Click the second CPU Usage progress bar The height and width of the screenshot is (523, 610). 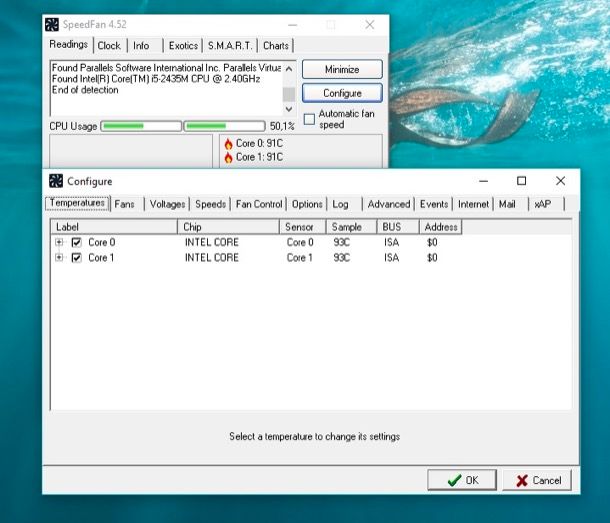coord(224,126)
